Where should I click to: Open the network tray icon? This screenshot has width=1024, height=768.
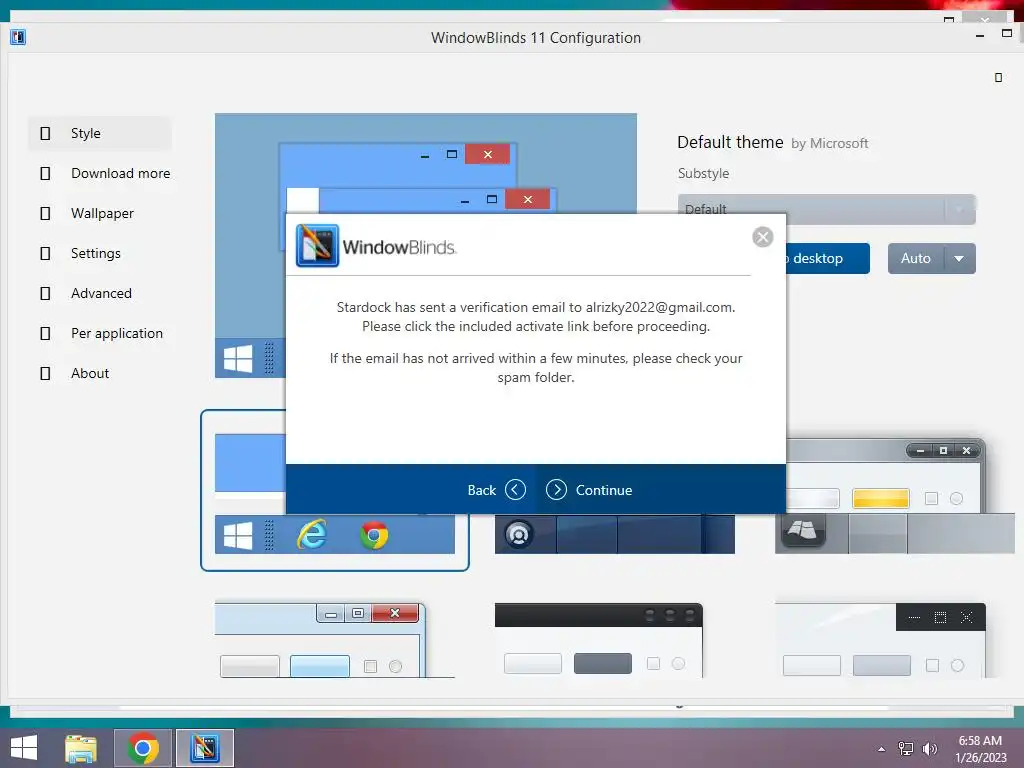coord(906,748)
